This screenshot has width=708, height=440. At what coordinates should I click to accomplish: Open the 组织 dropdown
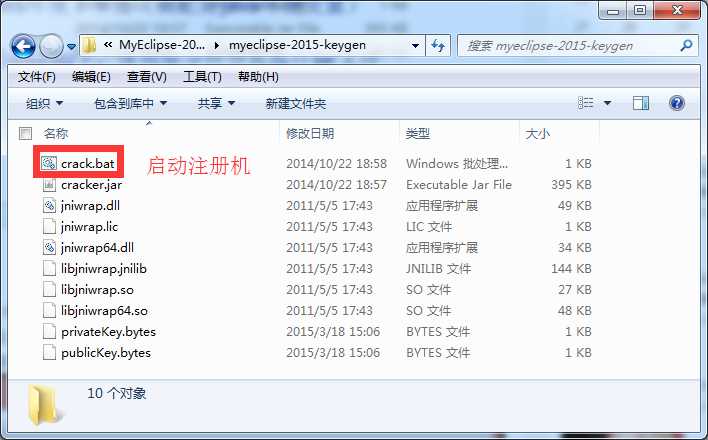tap(44, 104)
